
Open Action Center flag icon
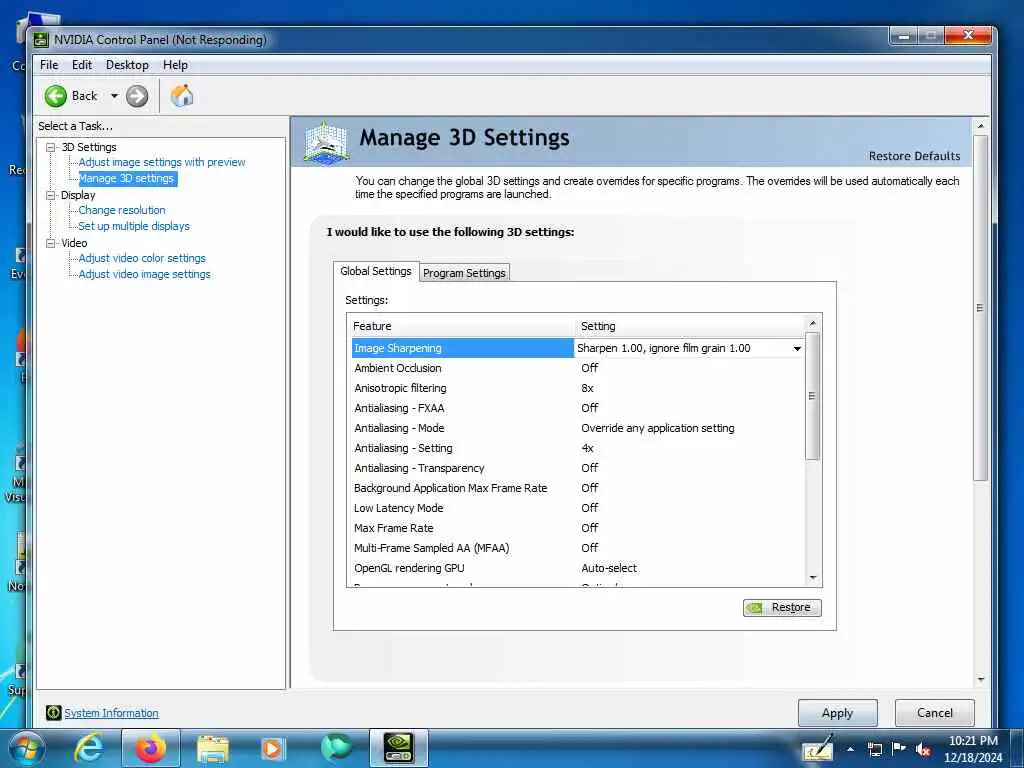coord(899,749)
